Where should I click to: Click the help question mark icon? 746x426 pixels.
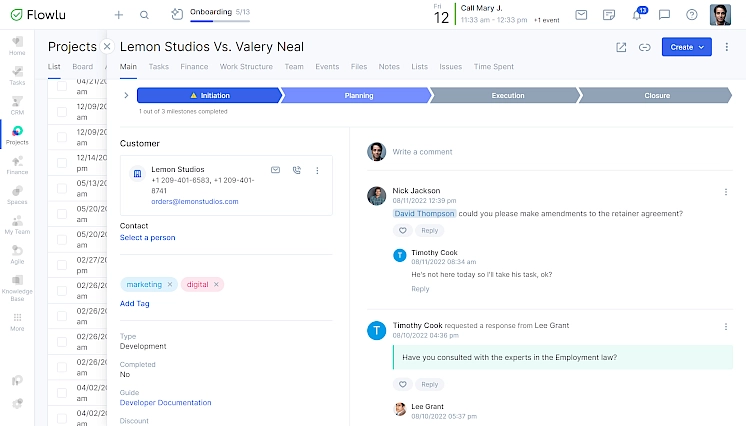point(692,15)
